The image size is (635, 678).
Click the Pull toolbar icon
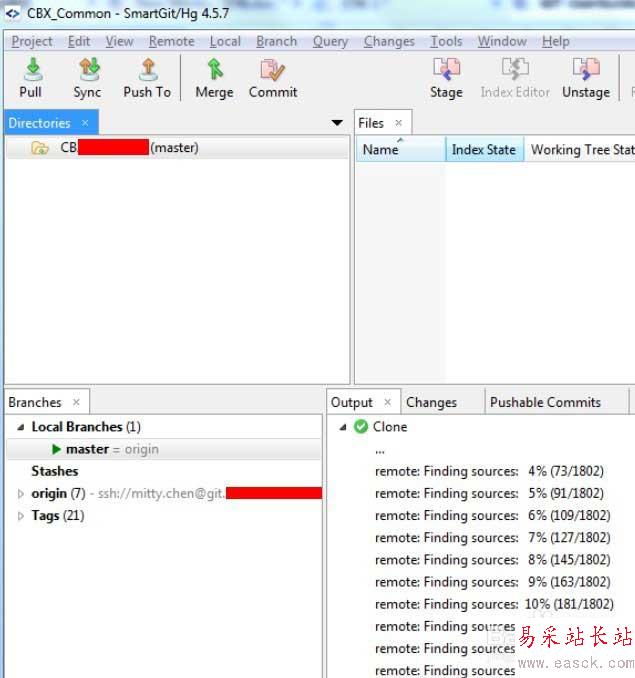(x=32, y=70)
